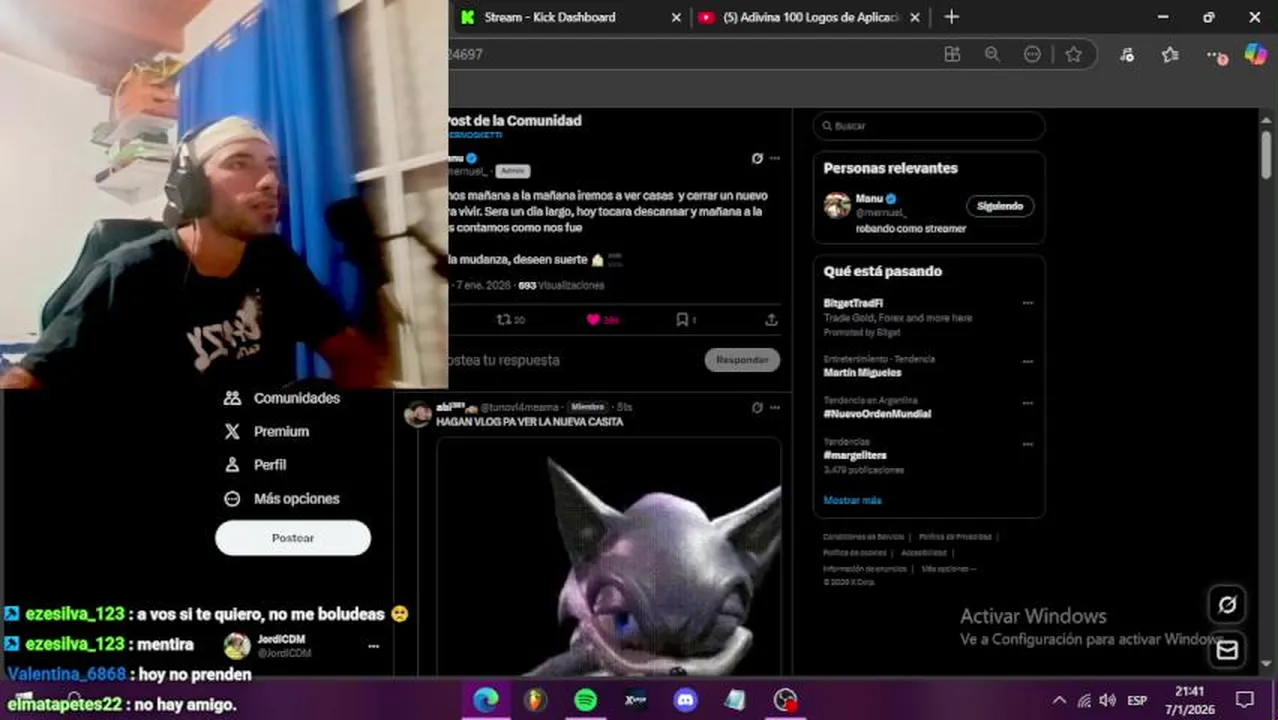Viewport: 1278px width, 720px height.
Task: Click the zoom magnifier in address bar
Action: [992, 54]
